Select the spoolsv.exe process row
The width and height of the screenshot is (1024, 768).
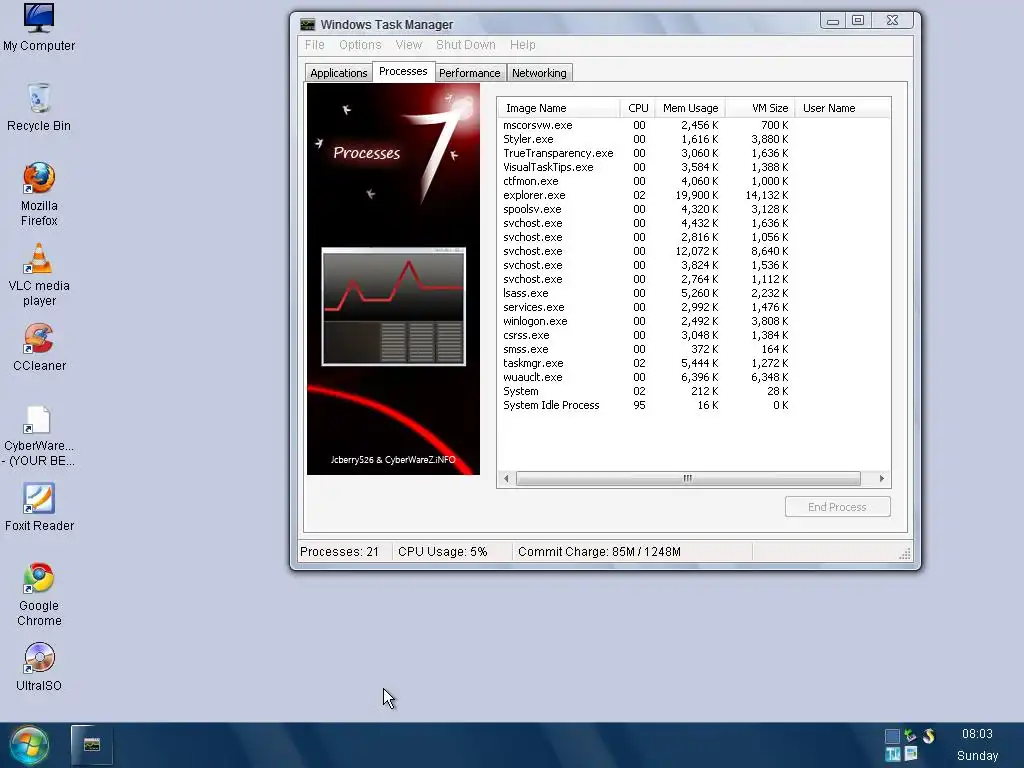click(694, 210)
